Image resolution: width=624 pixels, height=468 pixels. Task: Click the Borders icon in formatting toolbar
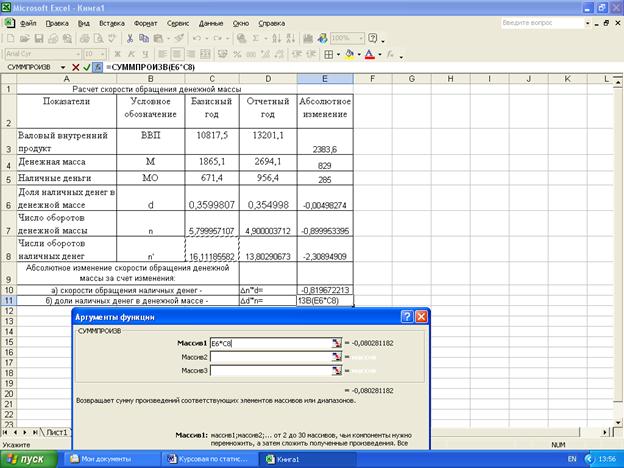click(x=329, y=54)
